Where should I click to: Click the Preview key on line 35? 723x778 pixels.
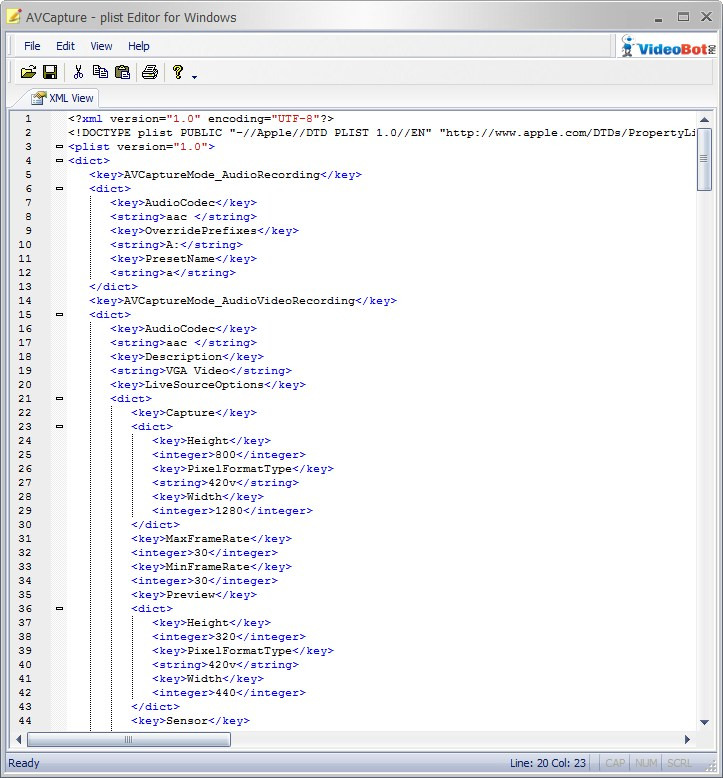(191, 594)
